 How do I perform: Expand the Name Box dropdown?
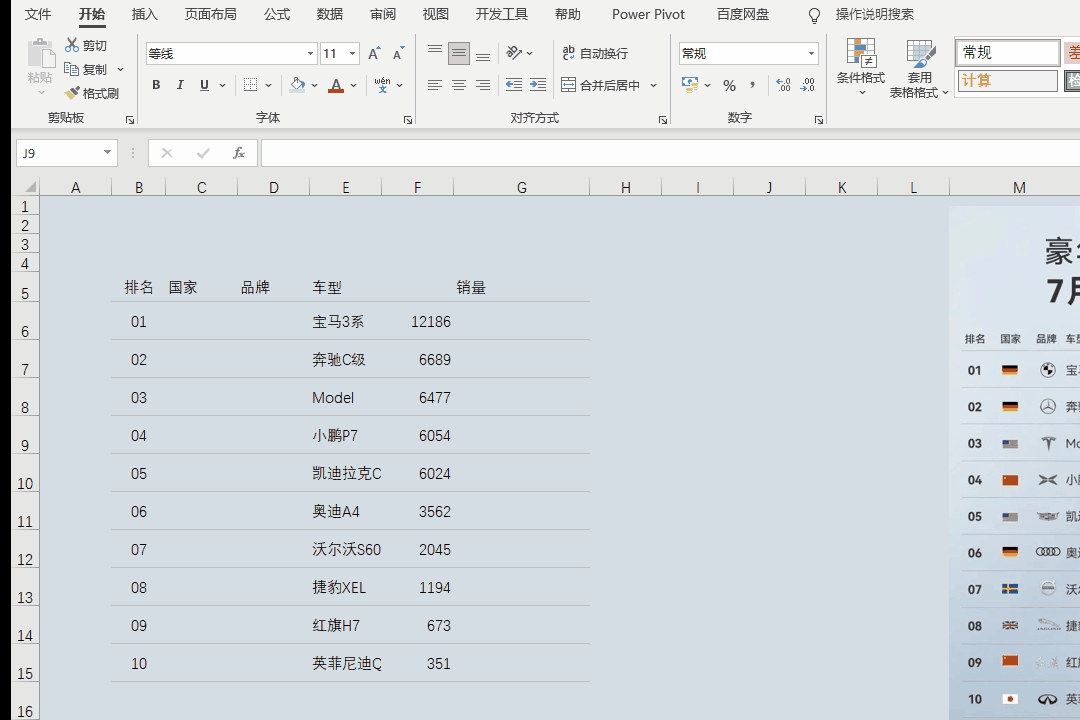click(107, 152)
